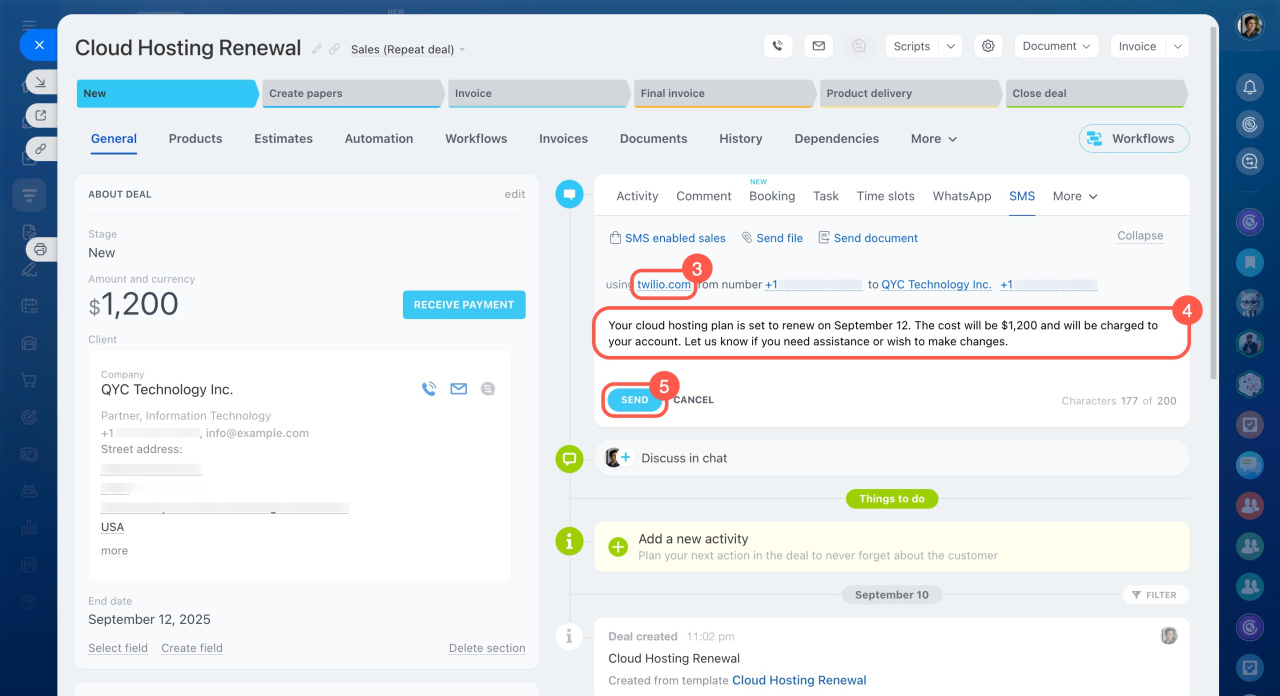The image size is (1280, 696).
Task: Email the company via envelope icon in client card
Action: tap(459, 389)
